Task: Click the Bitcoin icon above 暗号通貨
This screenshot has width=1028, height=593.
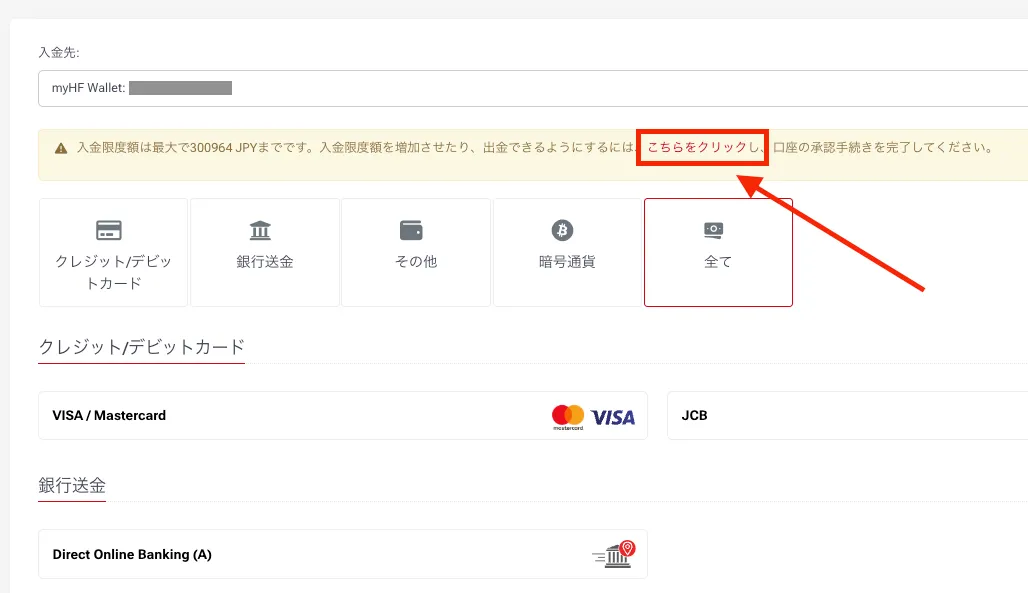Action: [563, 231]
